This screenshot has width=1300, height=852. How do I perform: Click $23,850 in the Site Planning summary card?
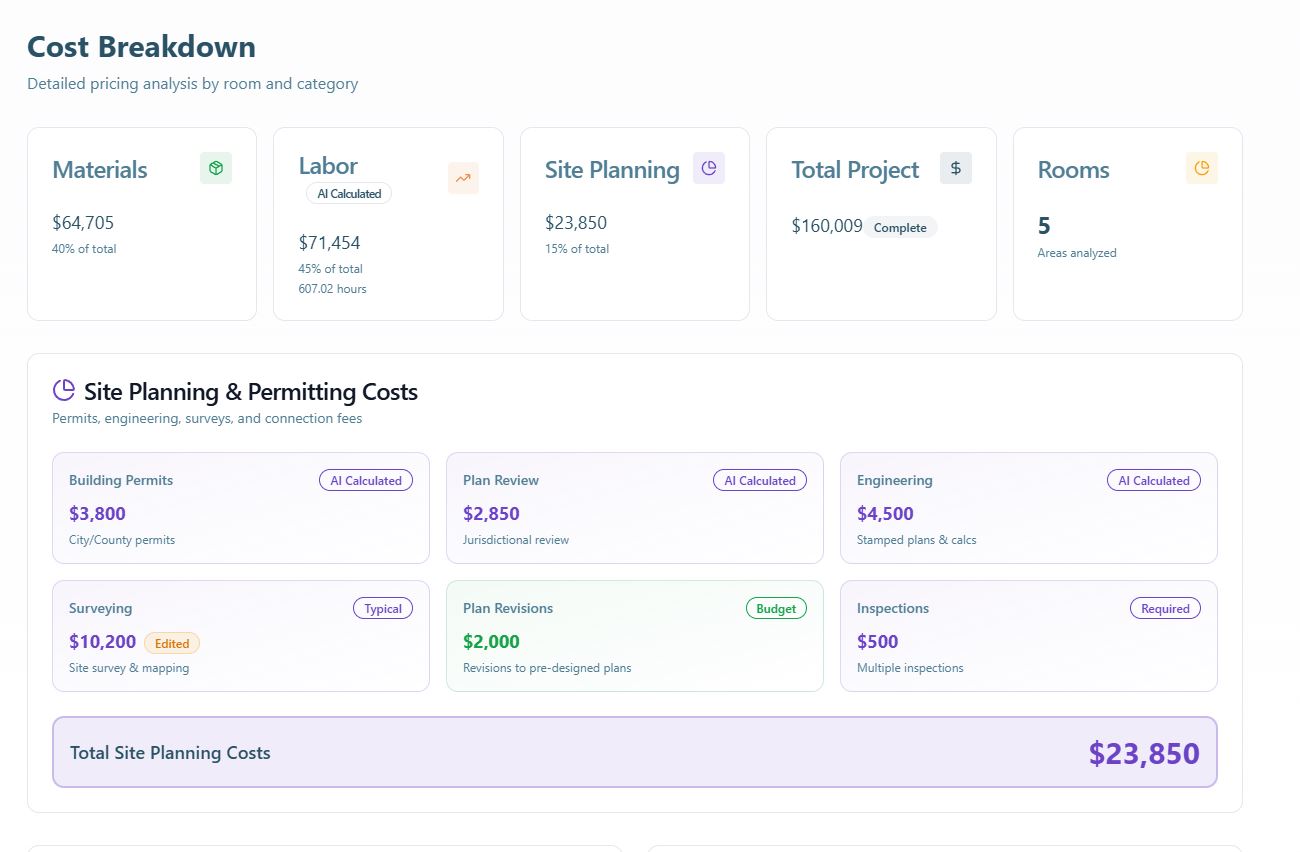[576, 223]
